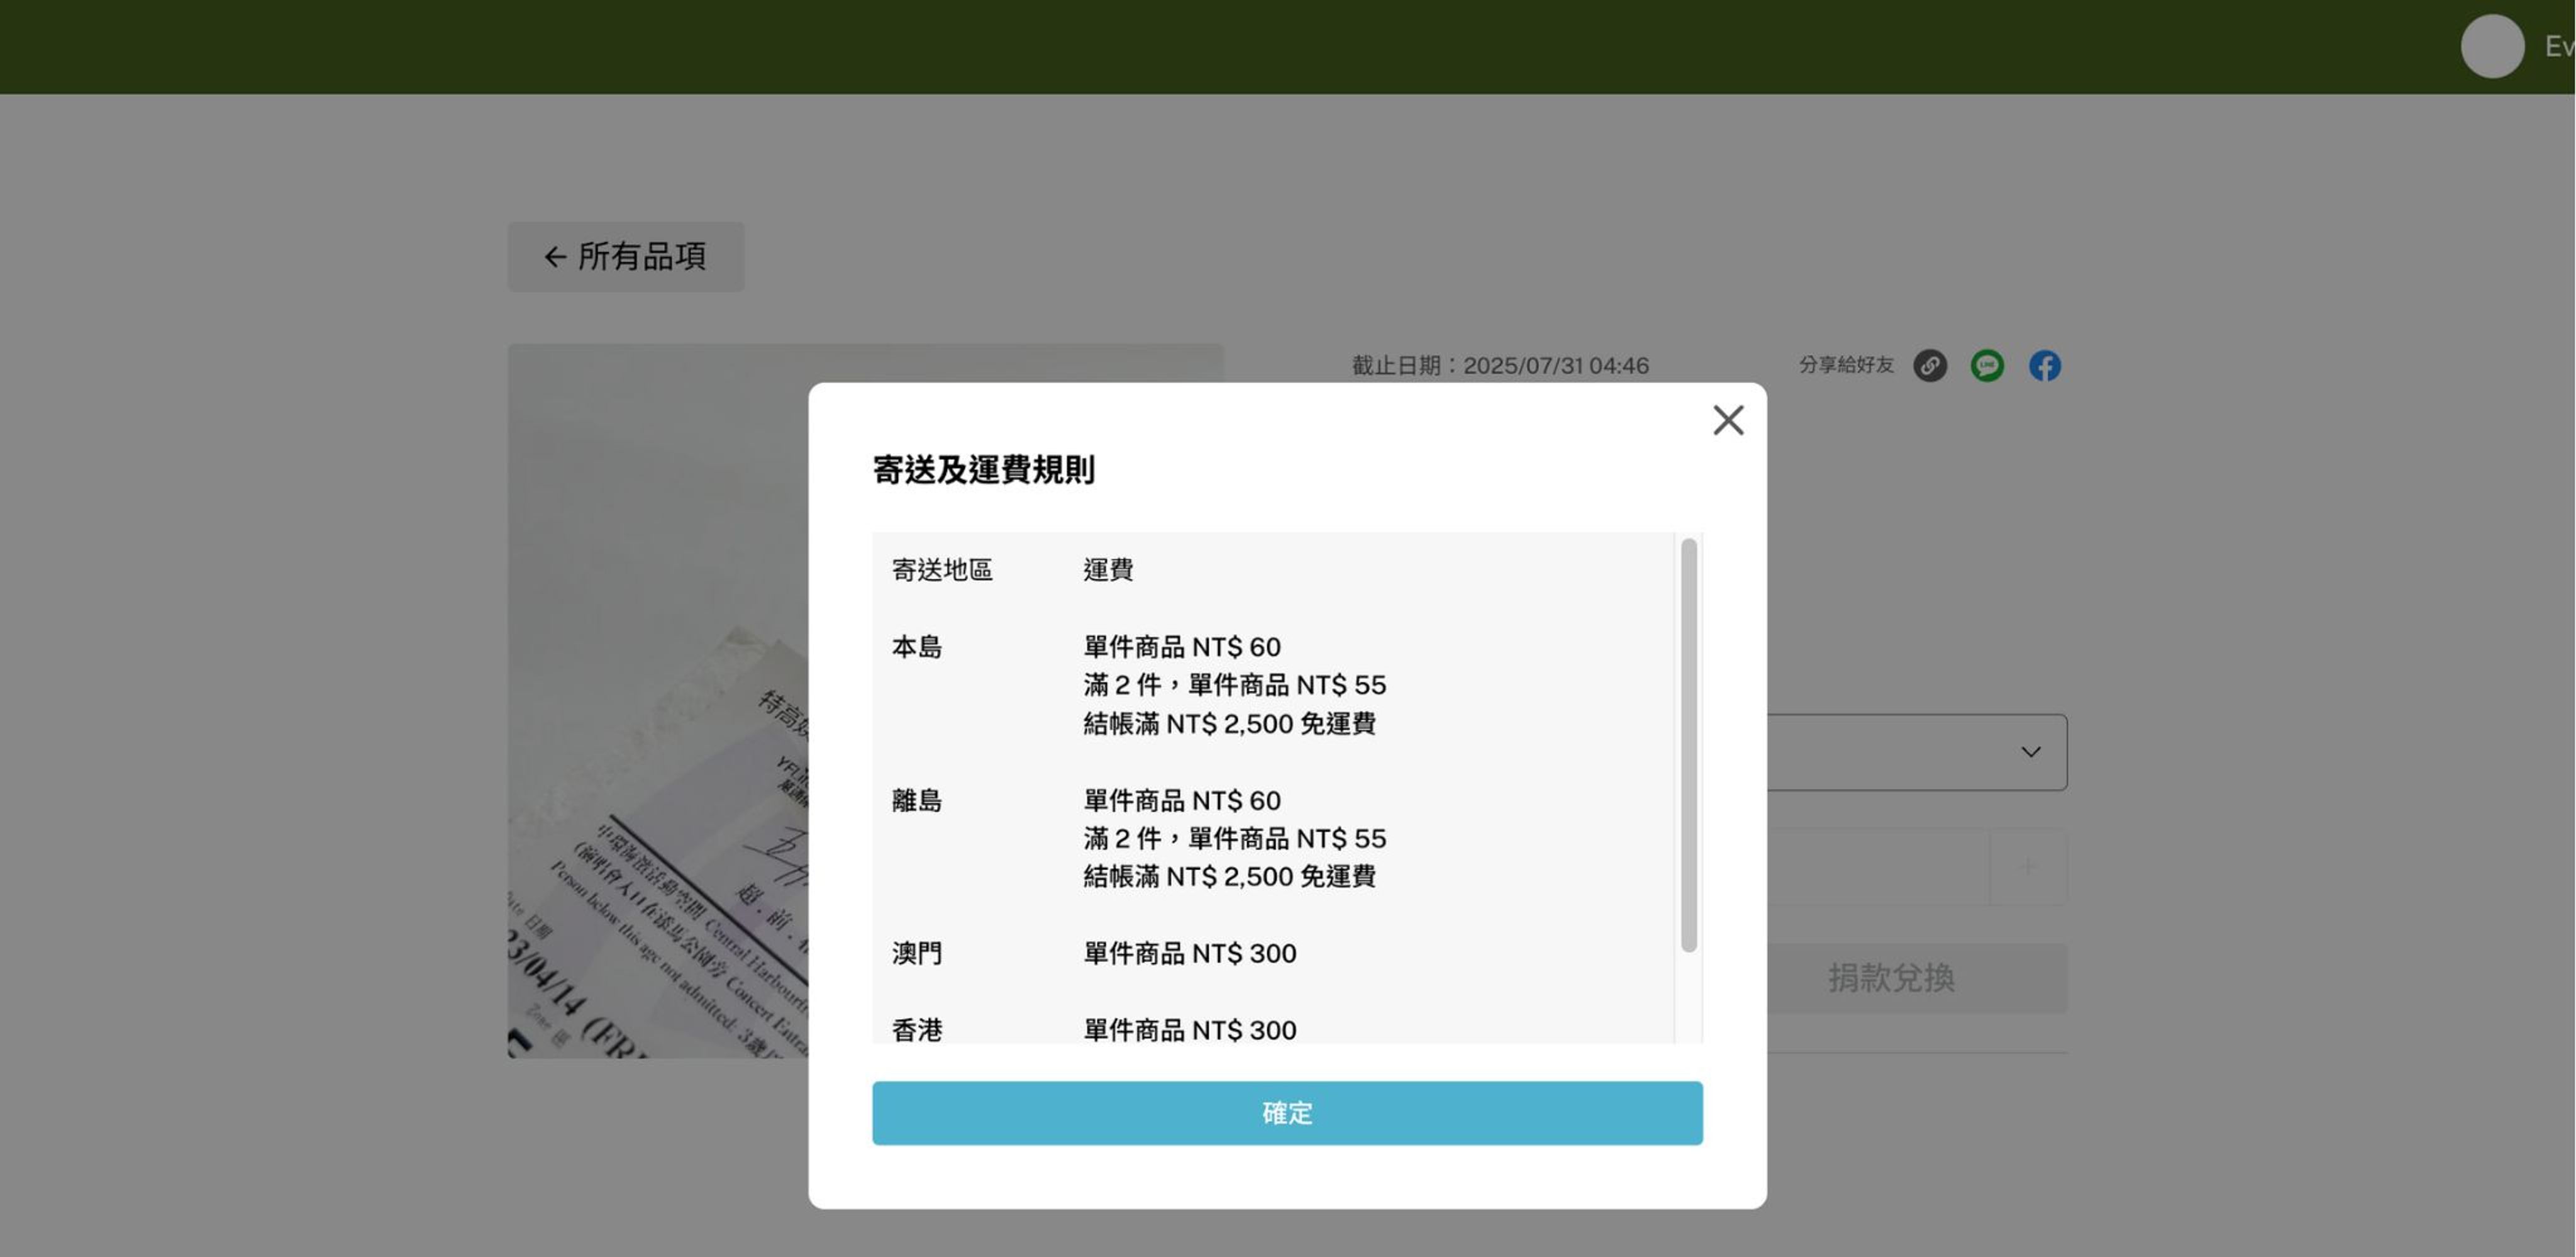Go back using the 所有品項 button
This screenshot has height=1257, width=2576.
tap(626, 256)
